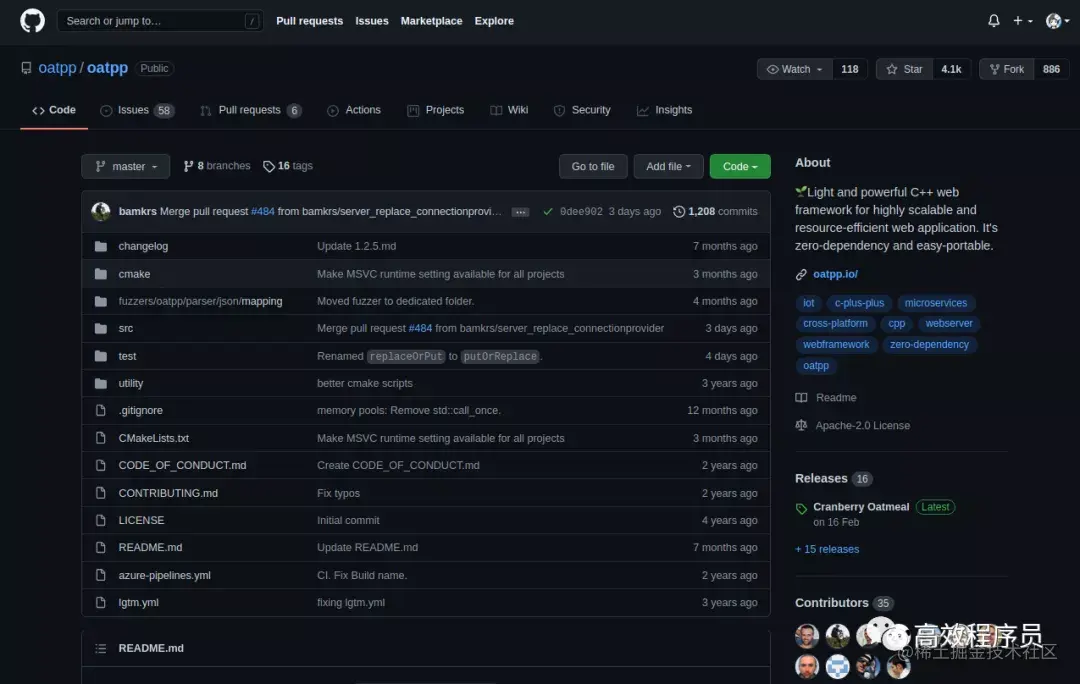Go to Explore

[x=494, y=21]
